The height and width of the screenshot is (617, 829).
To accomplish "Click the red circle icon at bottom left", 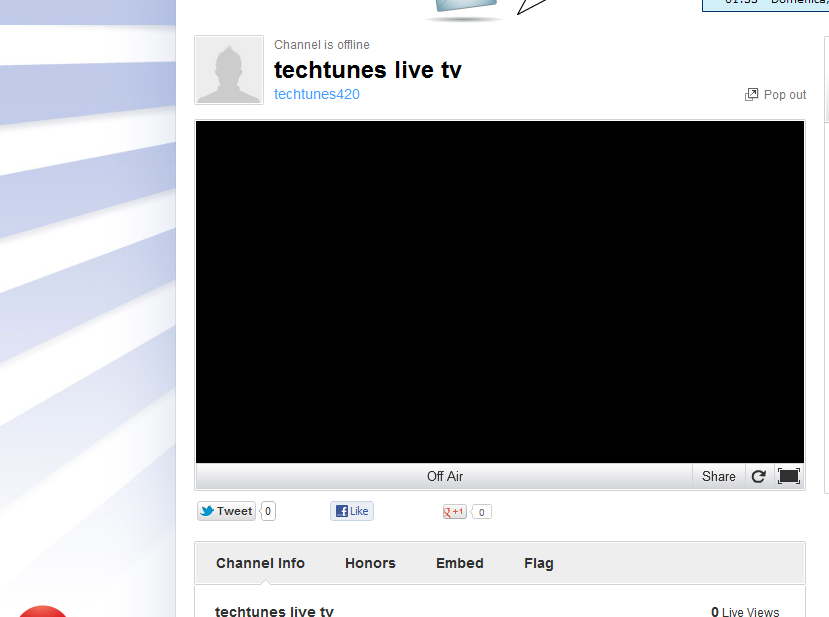I will coord(43,610).
